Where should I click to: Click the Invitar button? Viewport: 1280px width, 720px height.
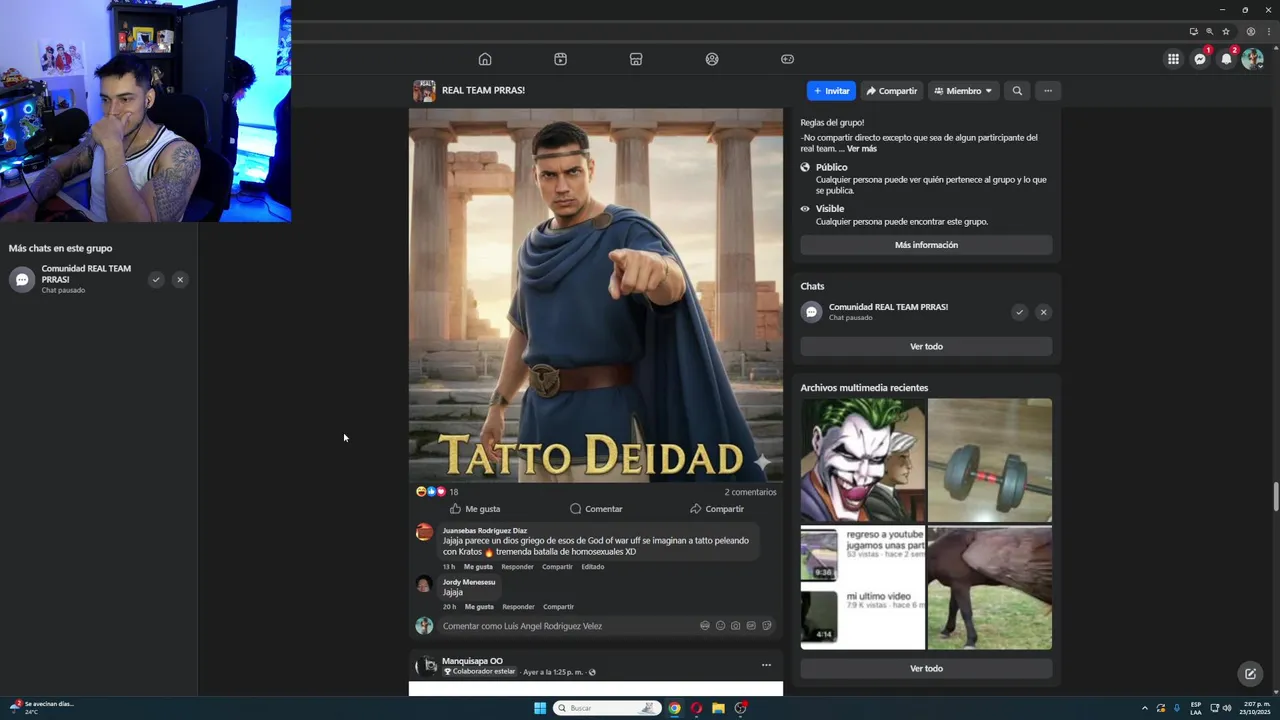coord(831,91)
